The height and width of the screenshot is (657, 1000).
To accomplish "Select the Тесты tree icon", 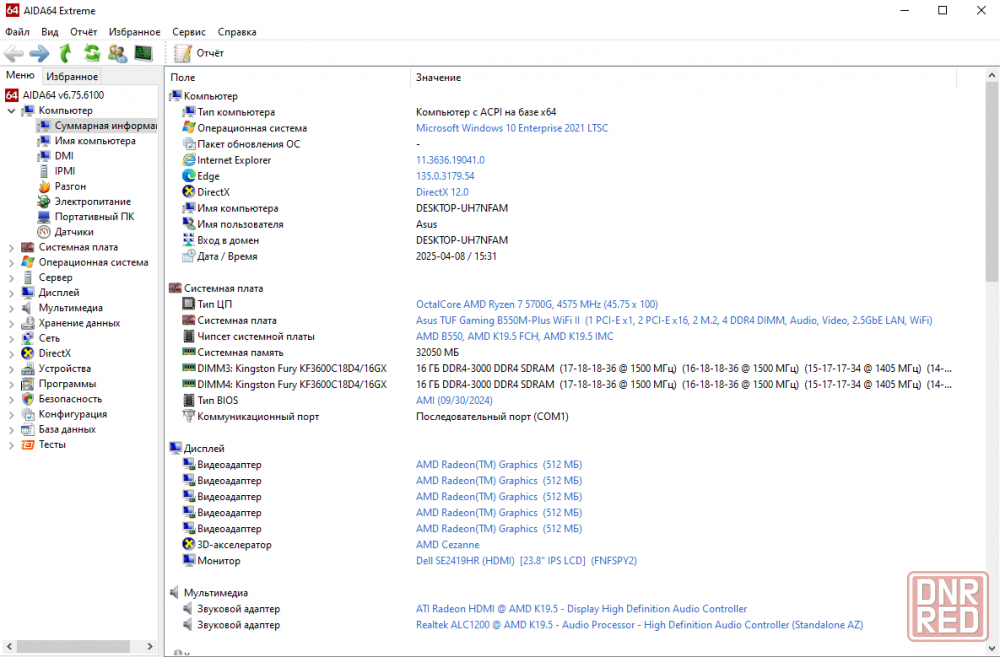I will tap(27, 445).
